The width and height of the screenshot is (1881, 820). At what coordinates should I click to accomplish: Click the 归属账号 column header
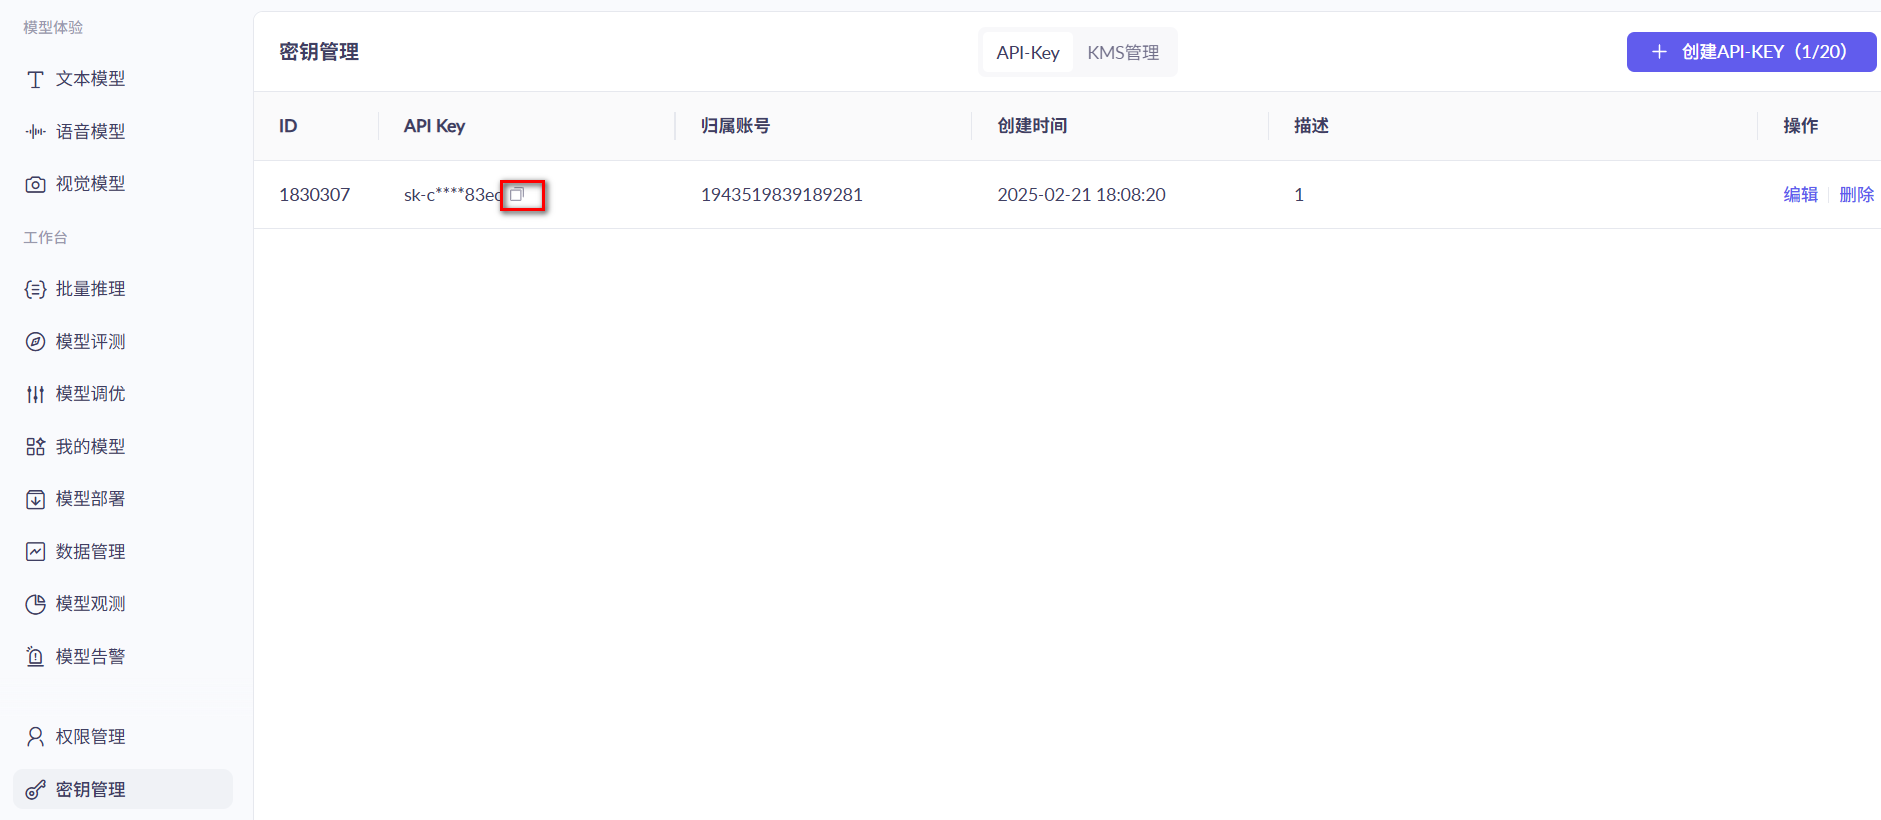(735, 126)
